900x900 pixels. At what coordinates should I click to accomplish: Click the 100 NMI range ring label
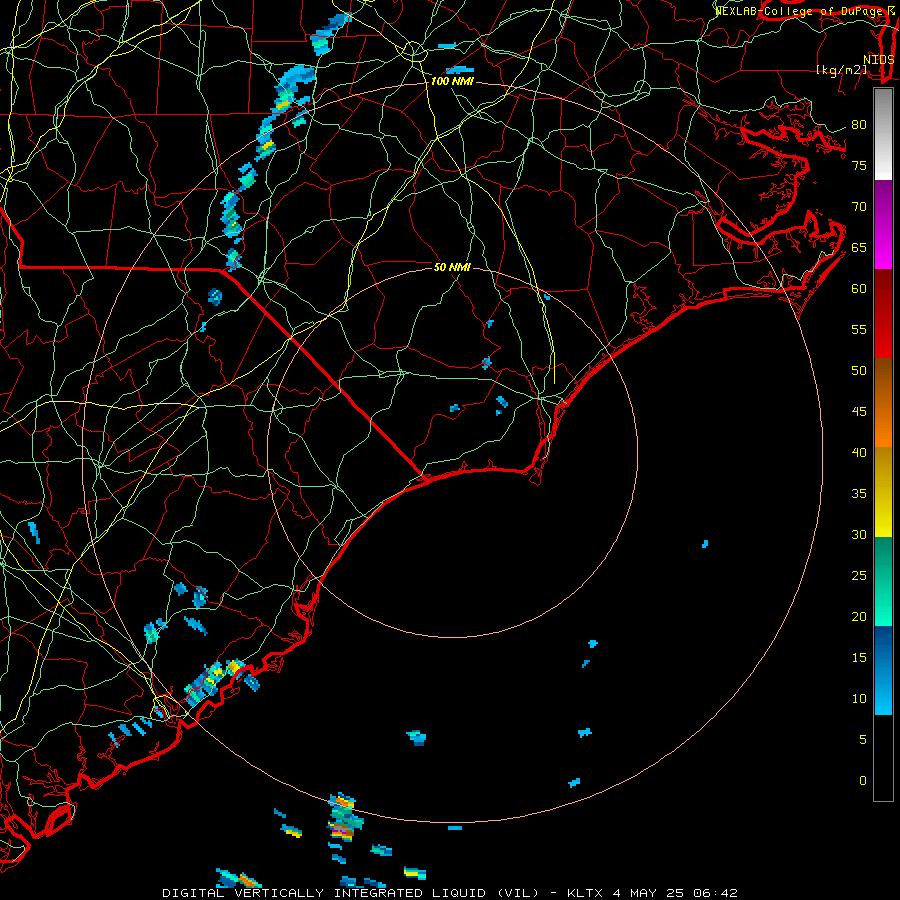(x=452, y=82)
